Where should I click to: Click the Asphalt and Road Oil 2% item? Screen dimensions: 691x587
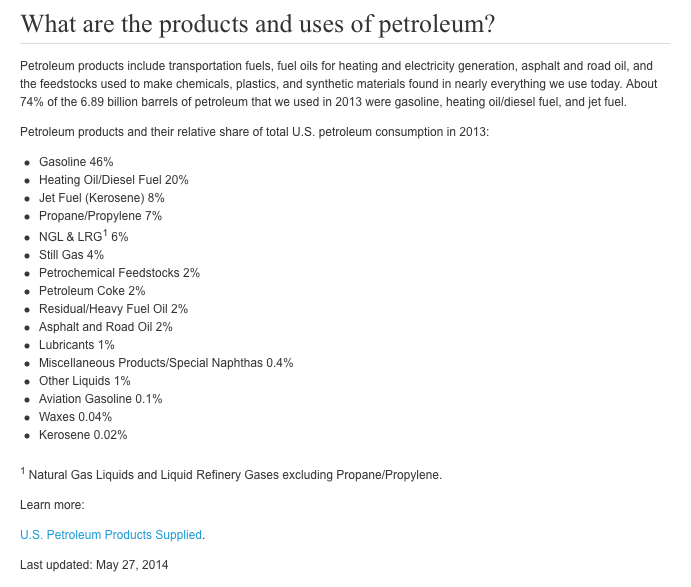coord(105,327)
